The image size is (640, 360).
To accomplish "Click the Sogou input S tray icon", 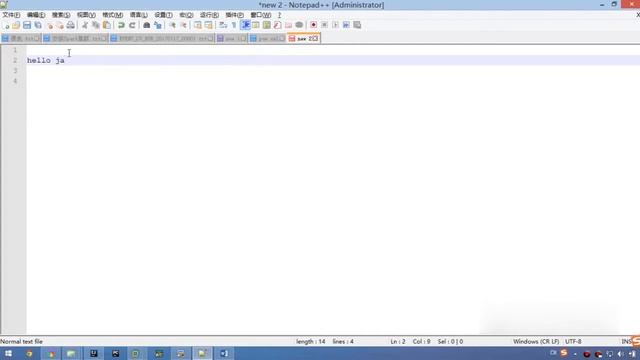I will click(x=564, y=353).
